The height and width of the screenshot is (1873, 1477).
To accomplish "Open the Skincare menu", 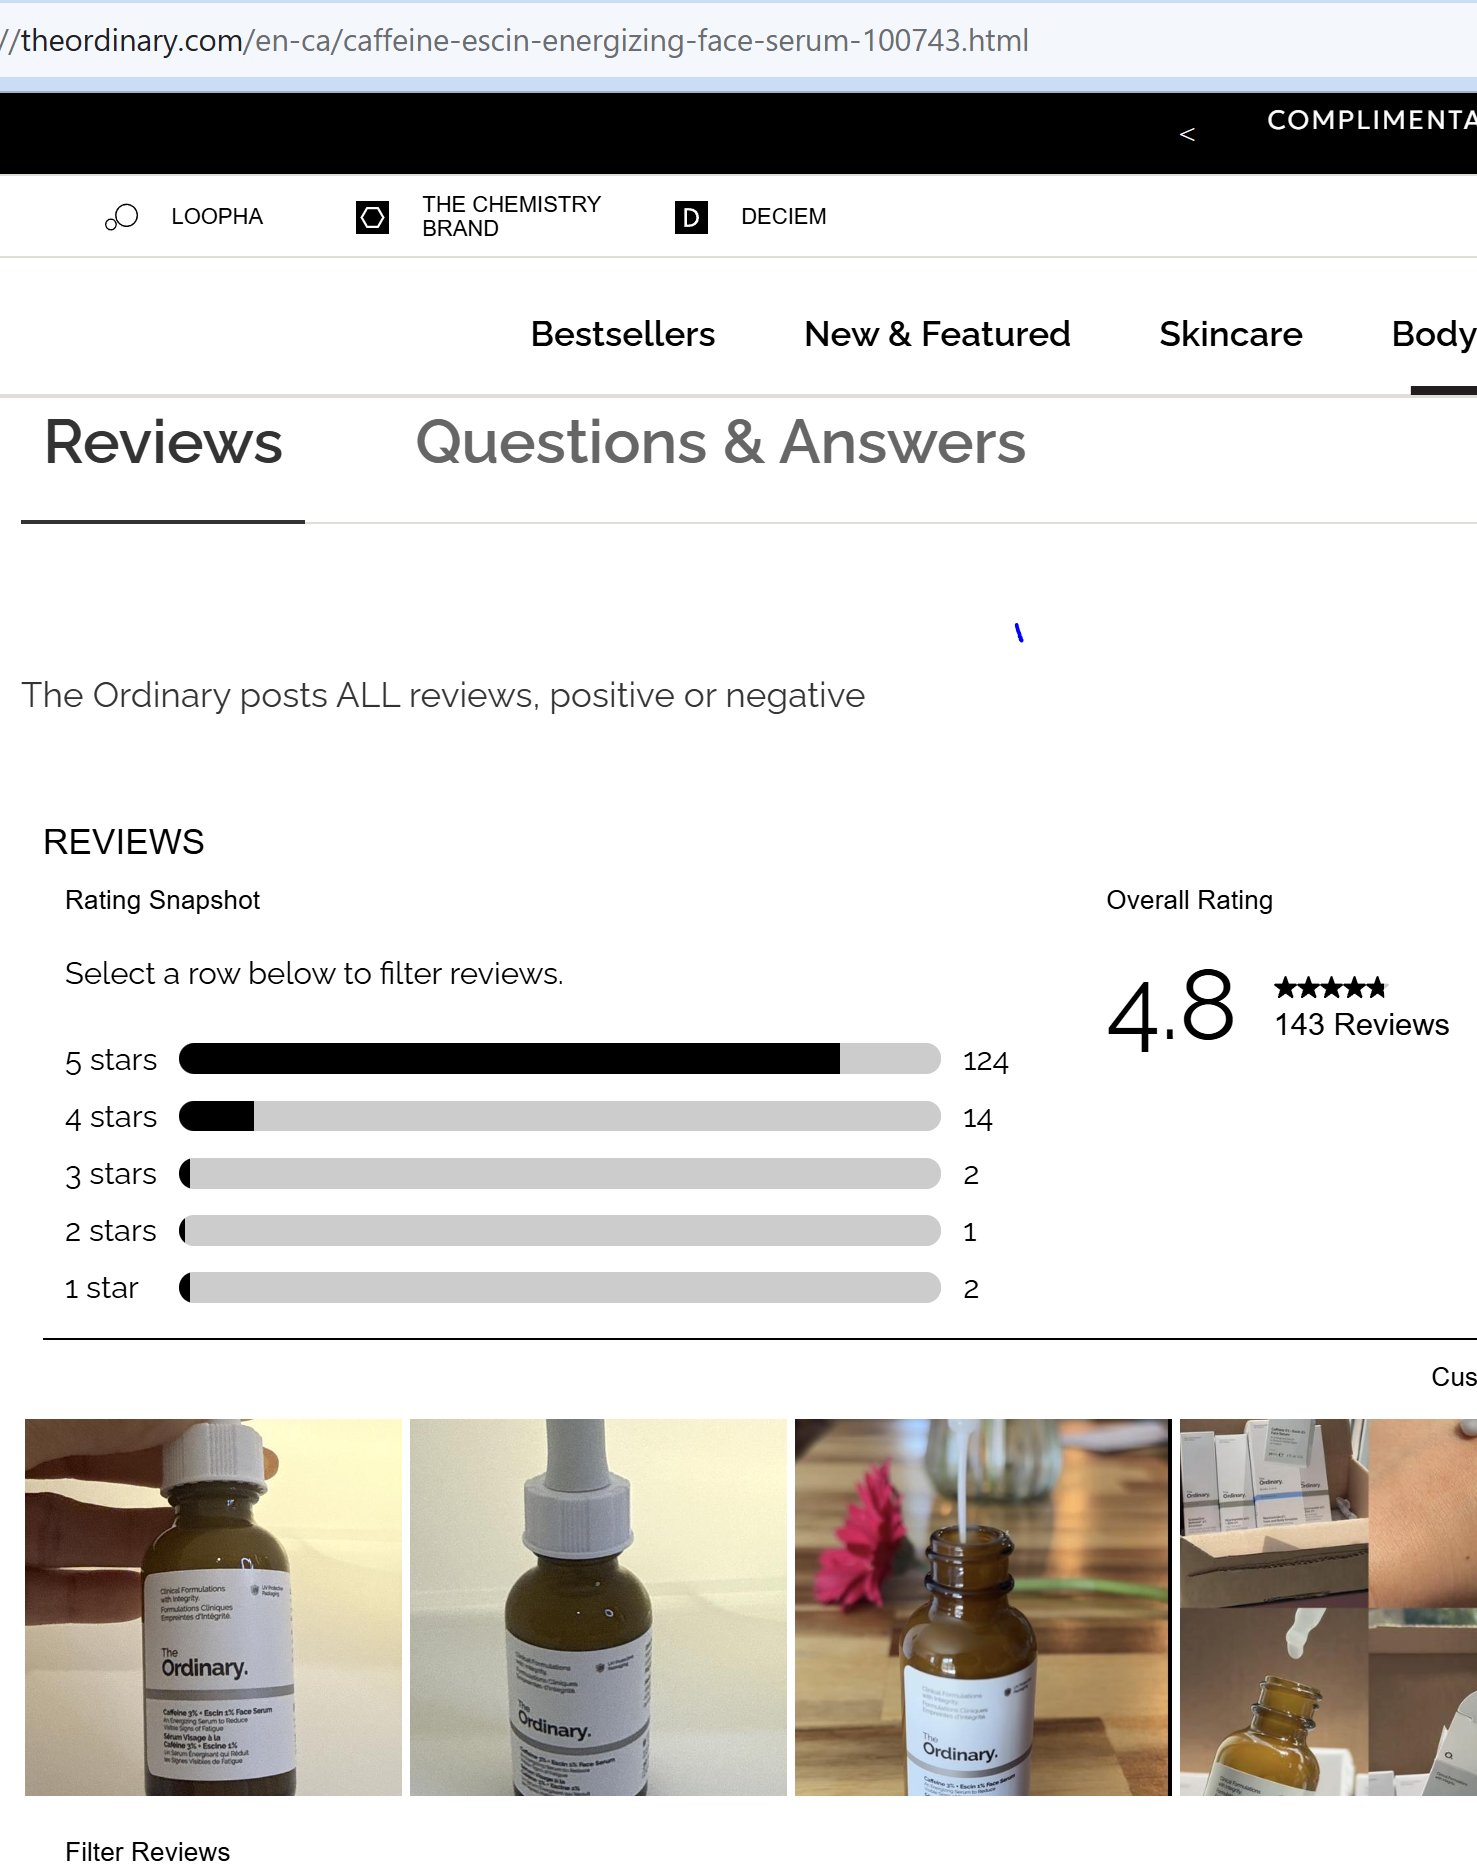I will pos(1231,334).
